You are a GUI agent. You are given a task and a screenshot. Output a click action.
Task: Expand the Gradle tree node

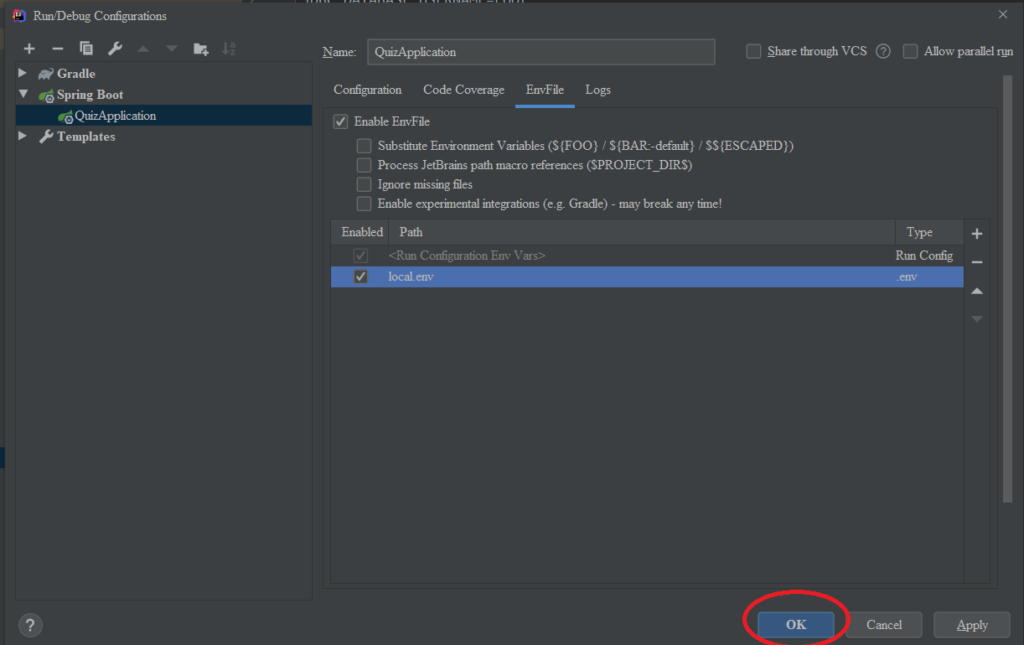22,73
